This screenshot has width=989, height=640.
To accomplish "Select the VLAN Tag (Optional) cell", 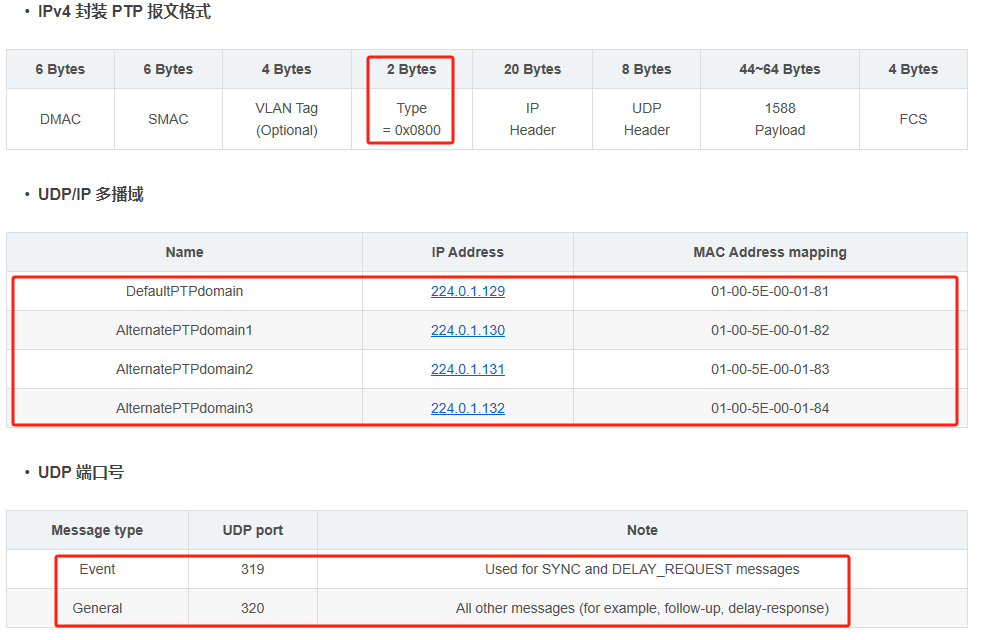I will coord(286,119).
